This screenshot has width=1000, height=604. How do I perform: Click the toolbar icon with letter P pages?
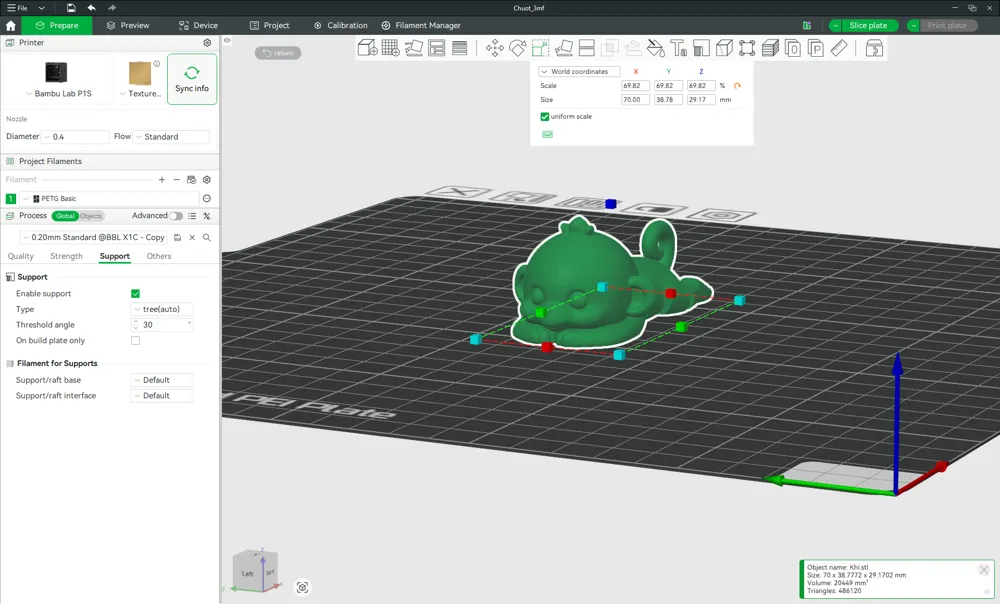coord(816,48)
